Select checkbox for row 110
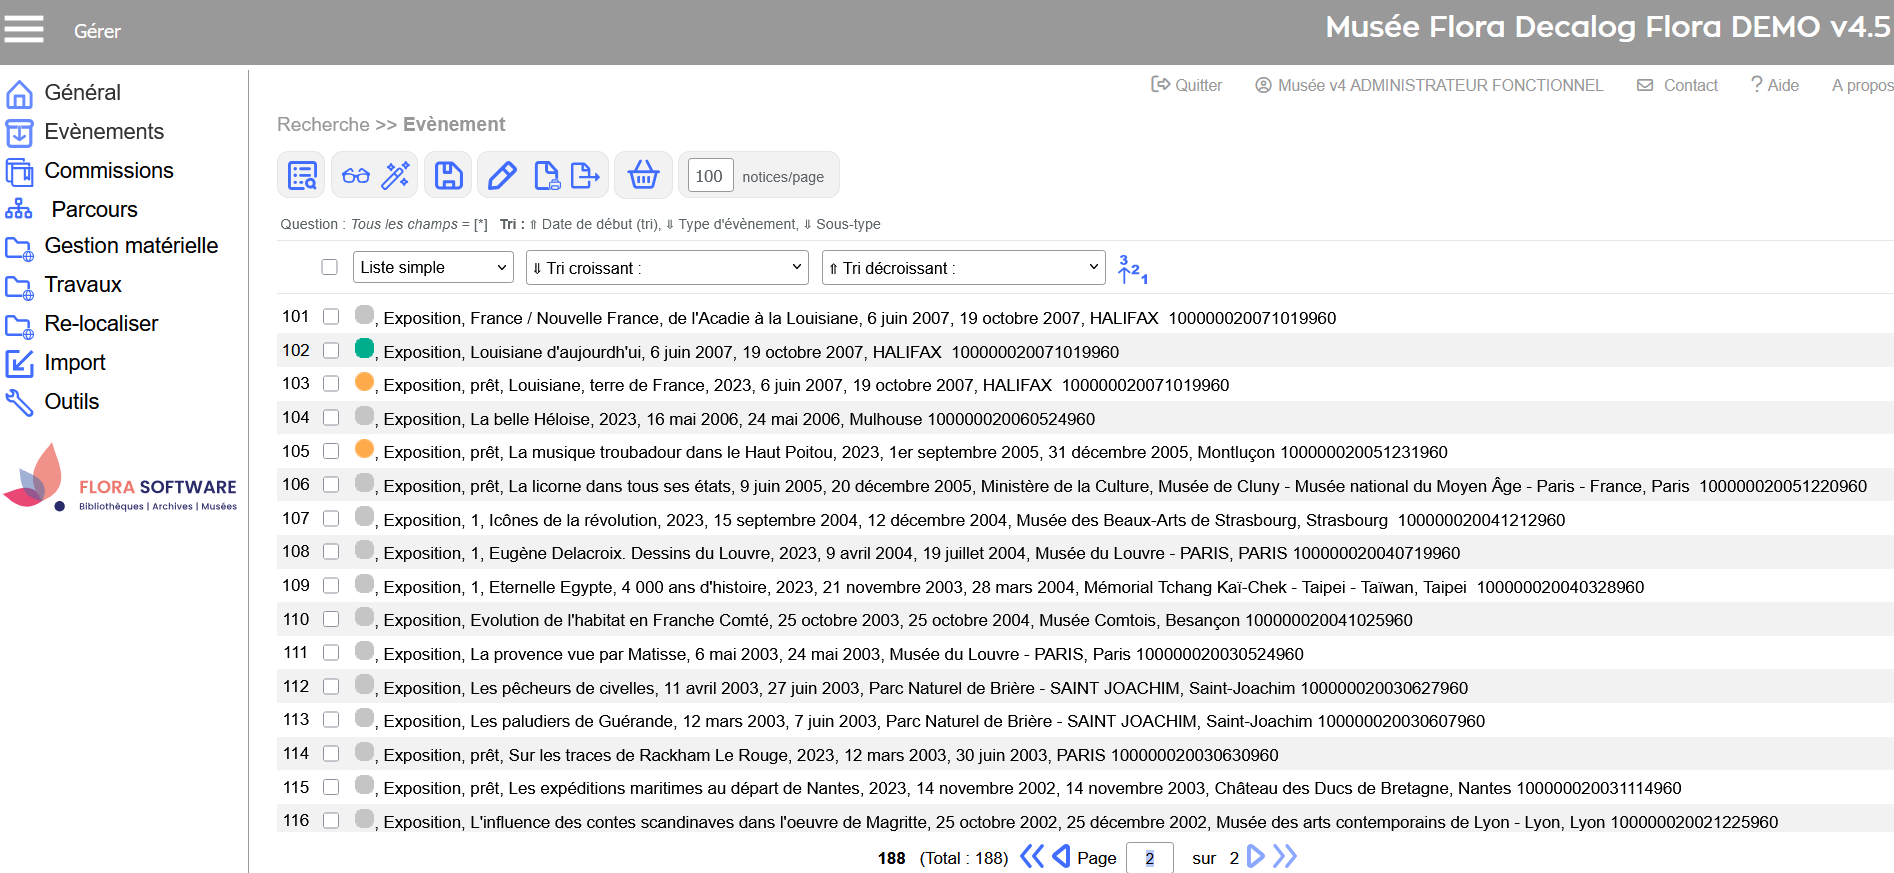1894x873 pixels. pyautogui.click(x=331, y=619)
